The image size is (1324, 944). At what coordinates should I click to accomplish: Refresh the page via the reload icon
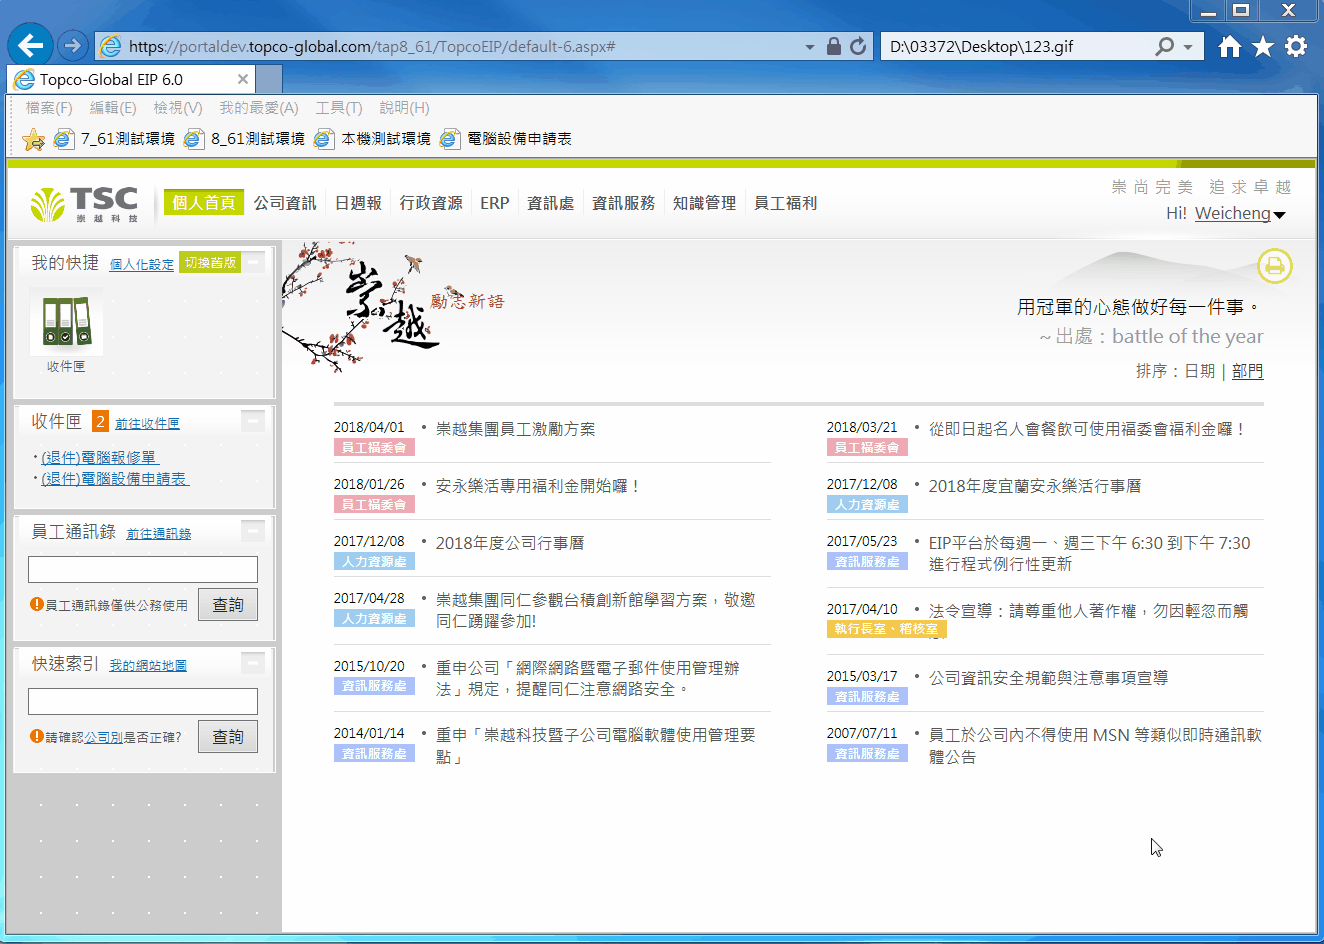point(858,46)
